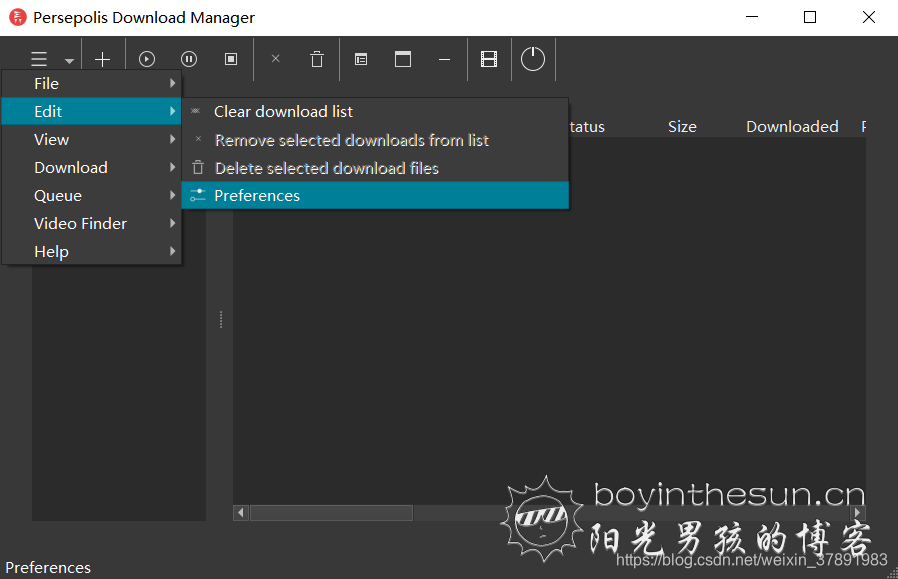Click the trash delete toolbar icon
The image size is (898, 579).
(x=317, y=59)
